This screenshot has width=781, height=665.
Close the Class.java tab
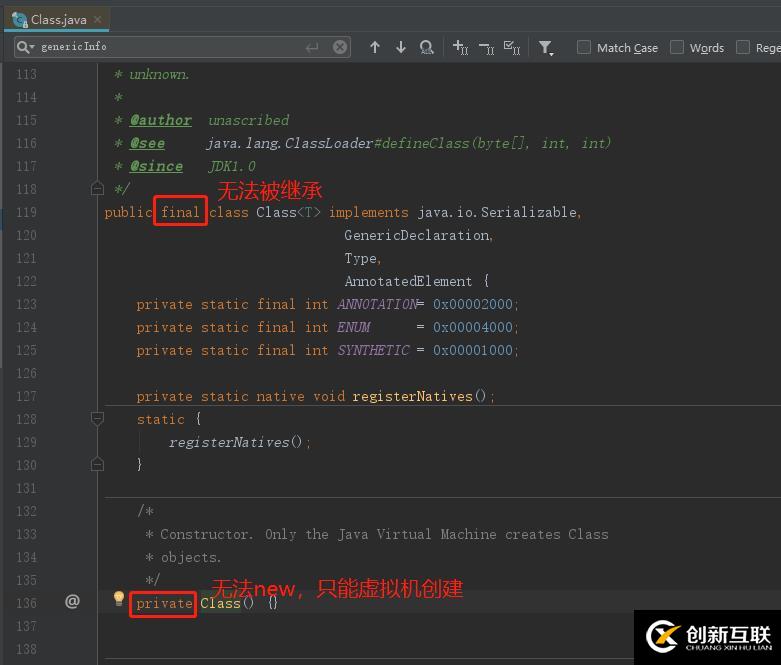(98, 19)
